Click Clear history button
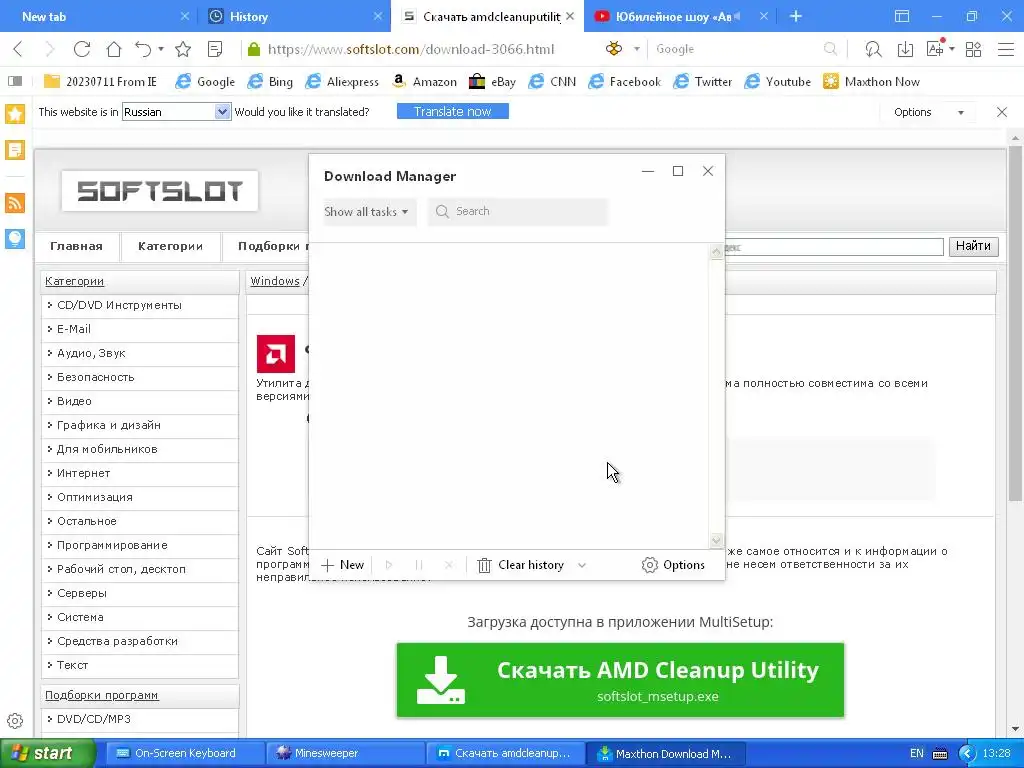This screenshot has width=1024, height=768. pyautogui.click(x=520, y=565)
